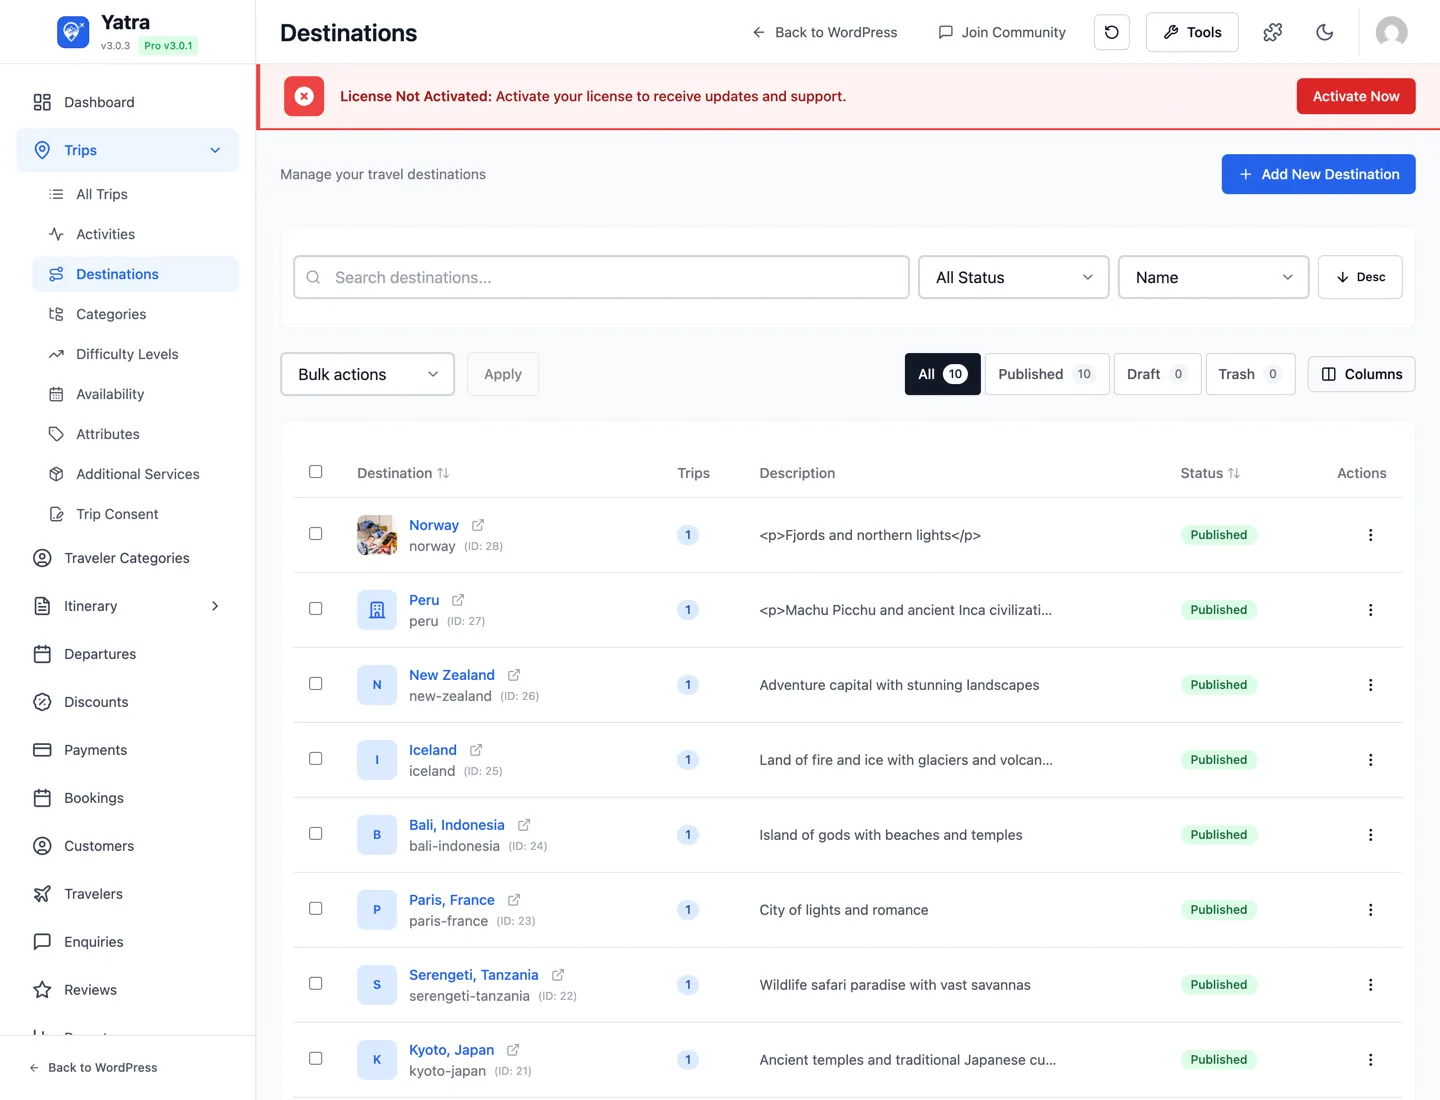Switch to the Draft filter tab
1440x1100 pixels.
click(1157, 374)
